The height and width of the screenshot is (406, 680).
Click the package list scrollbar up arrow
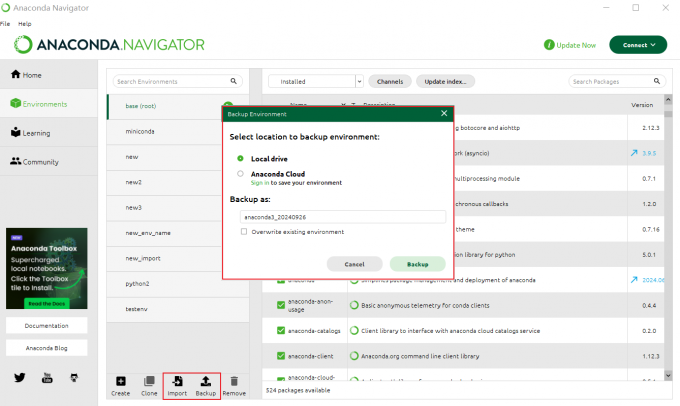(668, 99)
